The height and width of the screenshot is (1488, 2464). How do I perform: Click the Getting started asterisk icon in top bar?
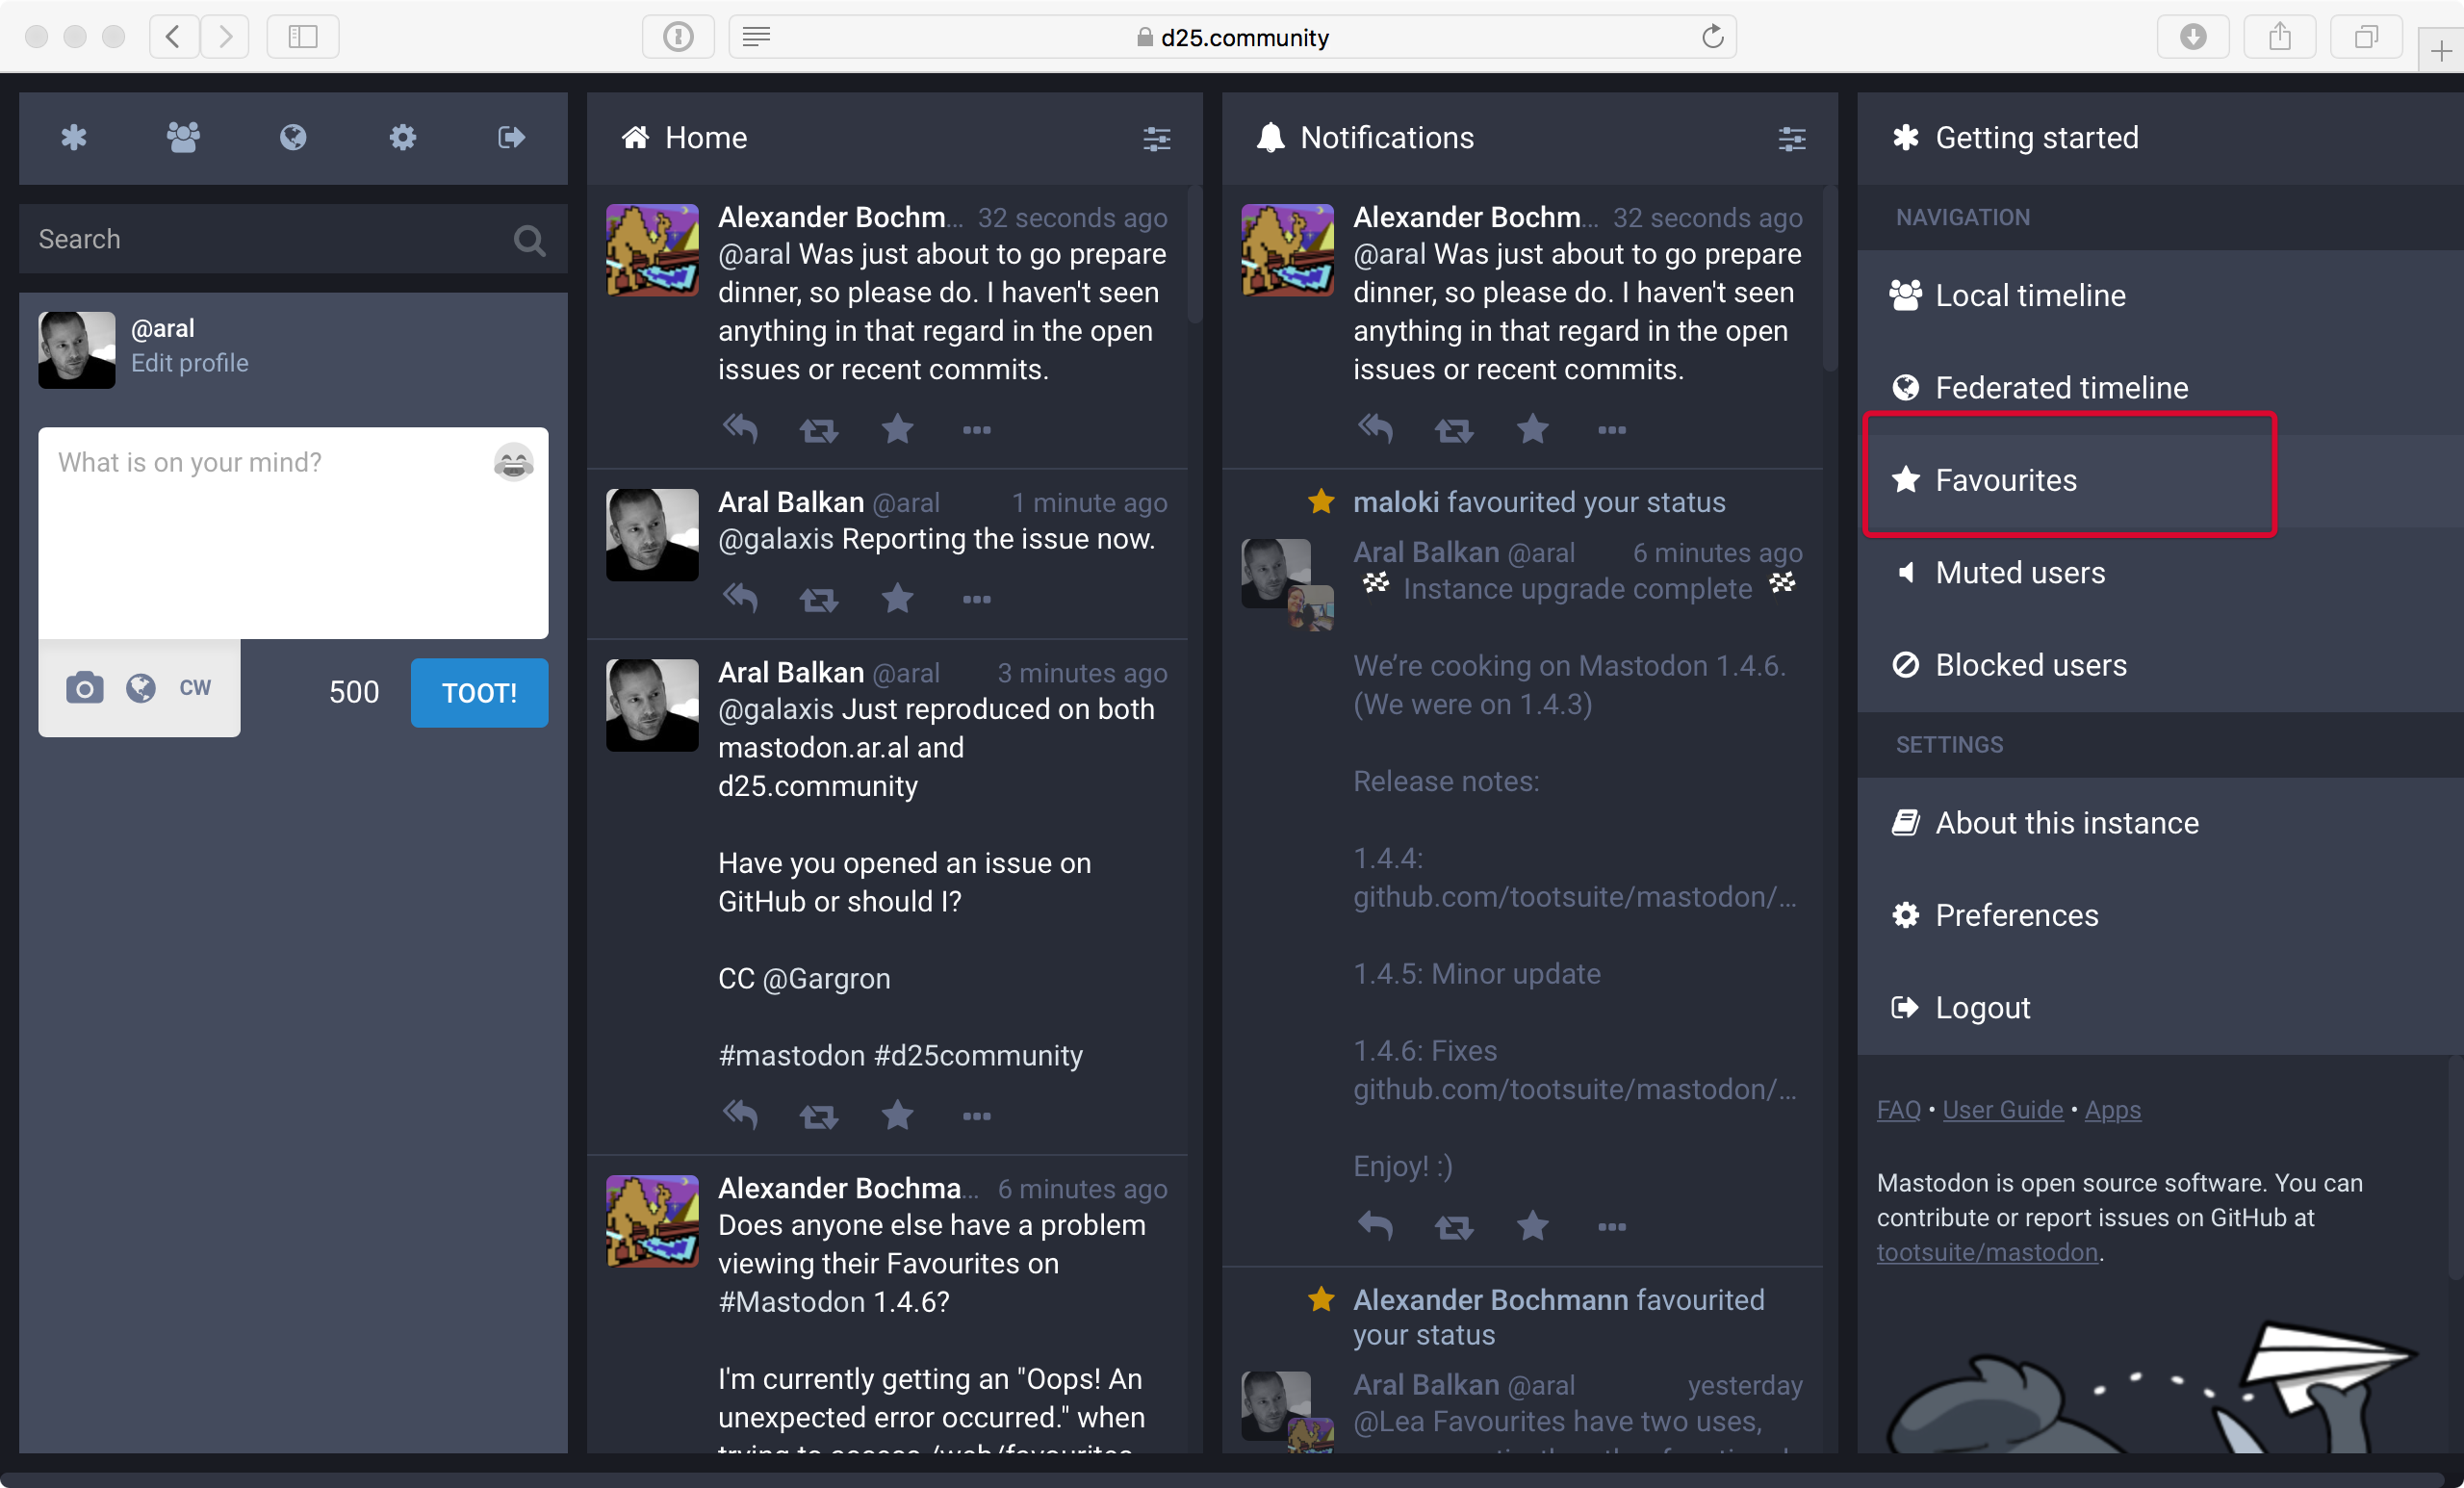[x=73, y=137]
